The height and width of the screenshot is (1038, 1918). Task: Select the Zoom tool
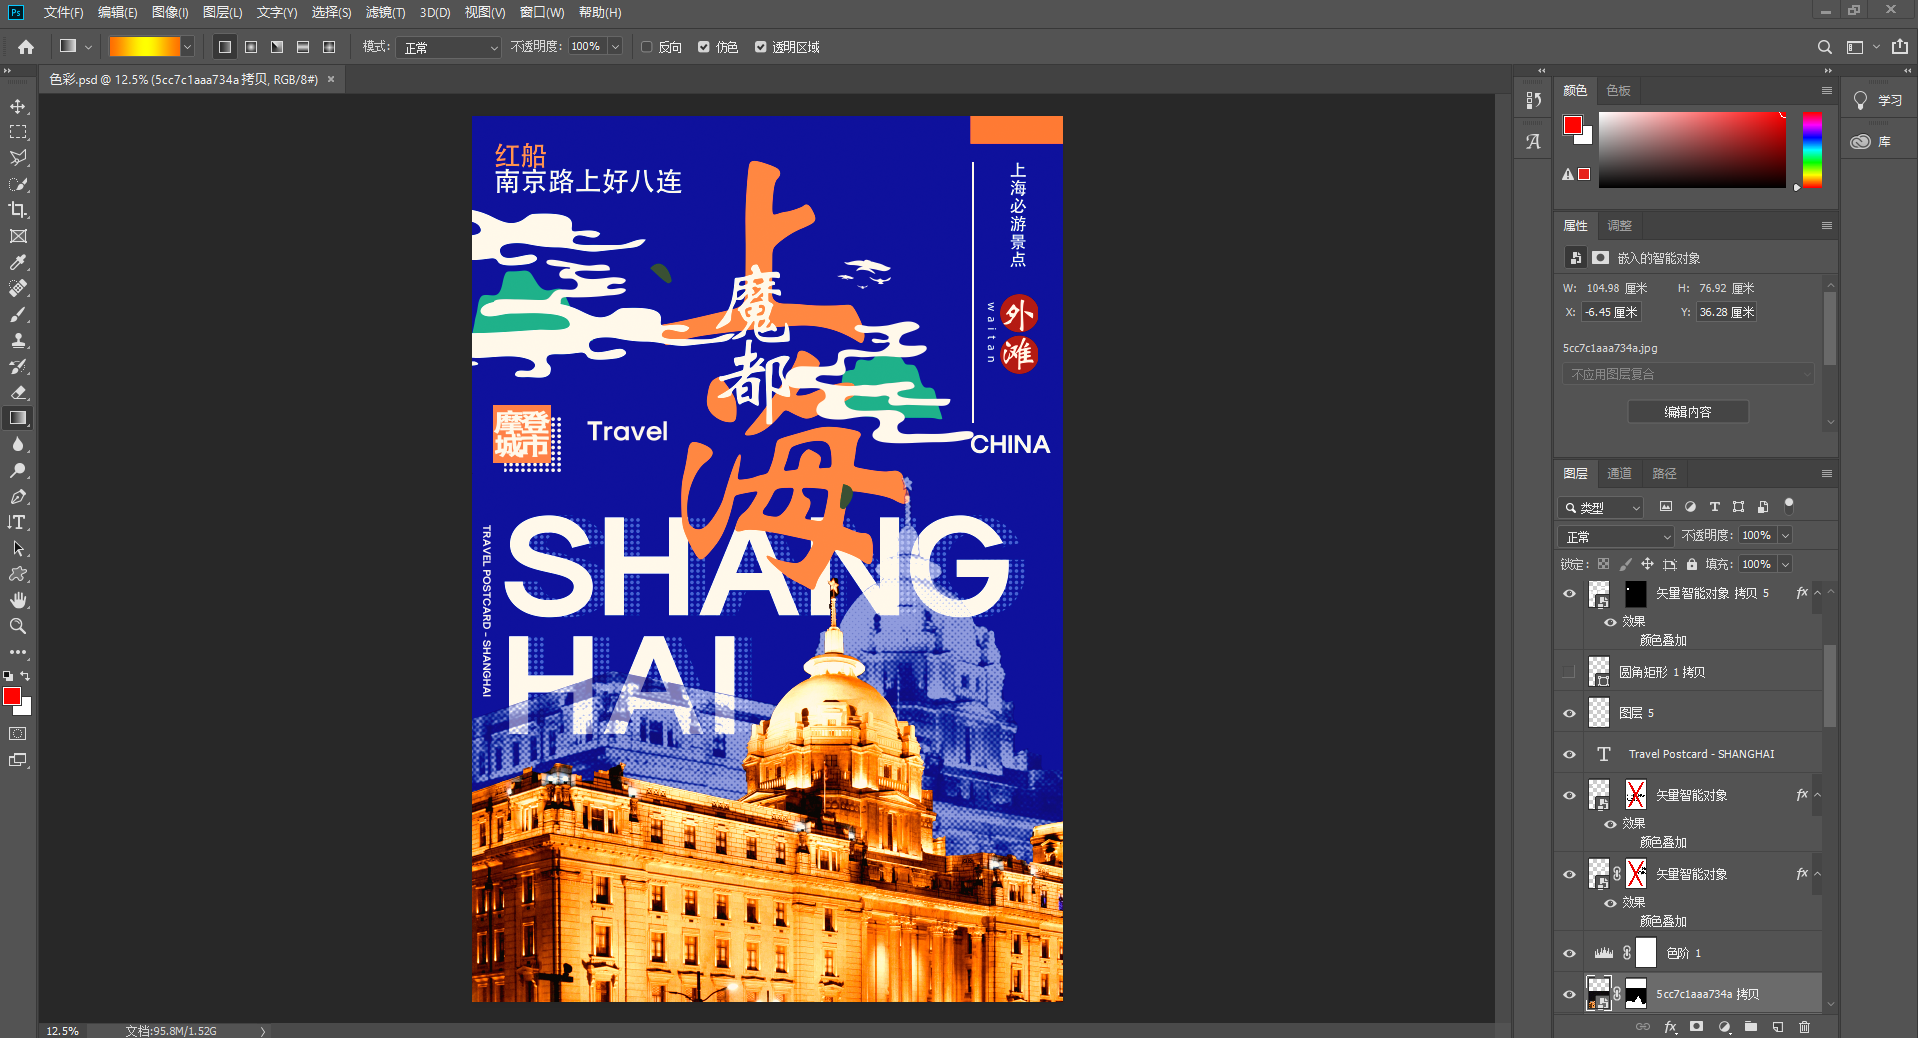tap(18, 626)
